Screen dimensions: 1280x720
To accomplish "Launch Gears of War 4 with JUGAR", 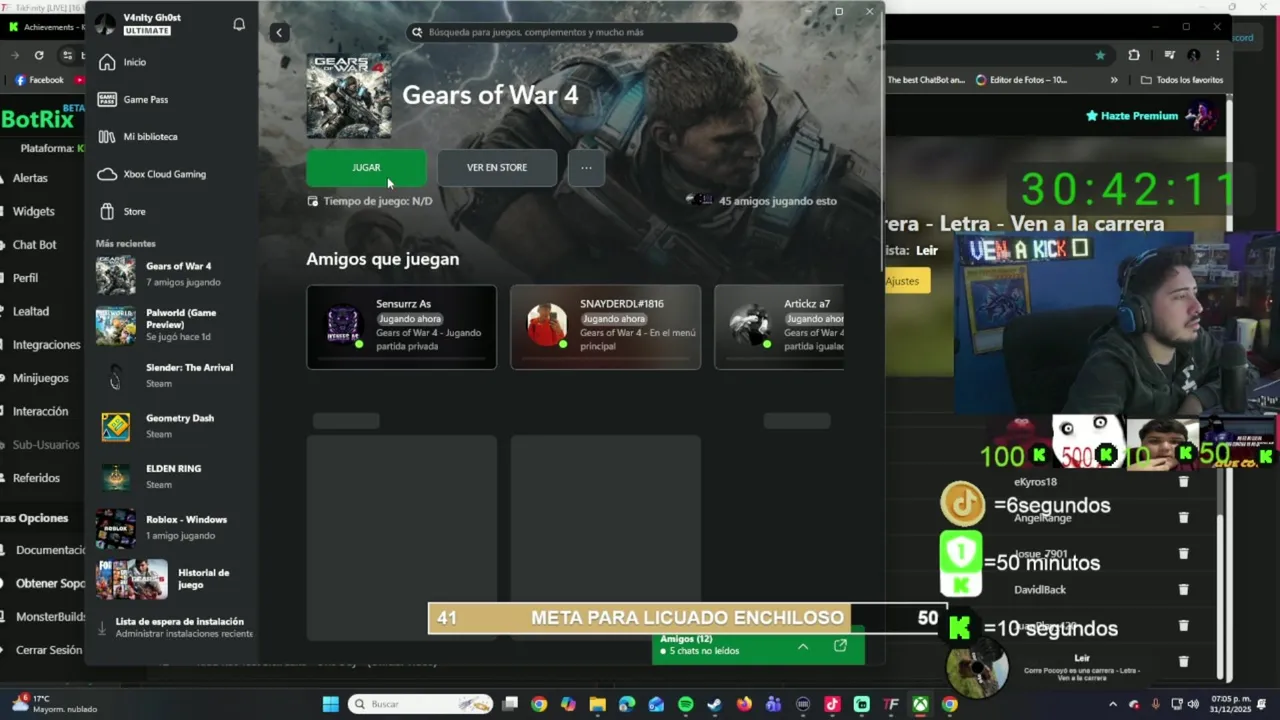I will tap(366, 167).
